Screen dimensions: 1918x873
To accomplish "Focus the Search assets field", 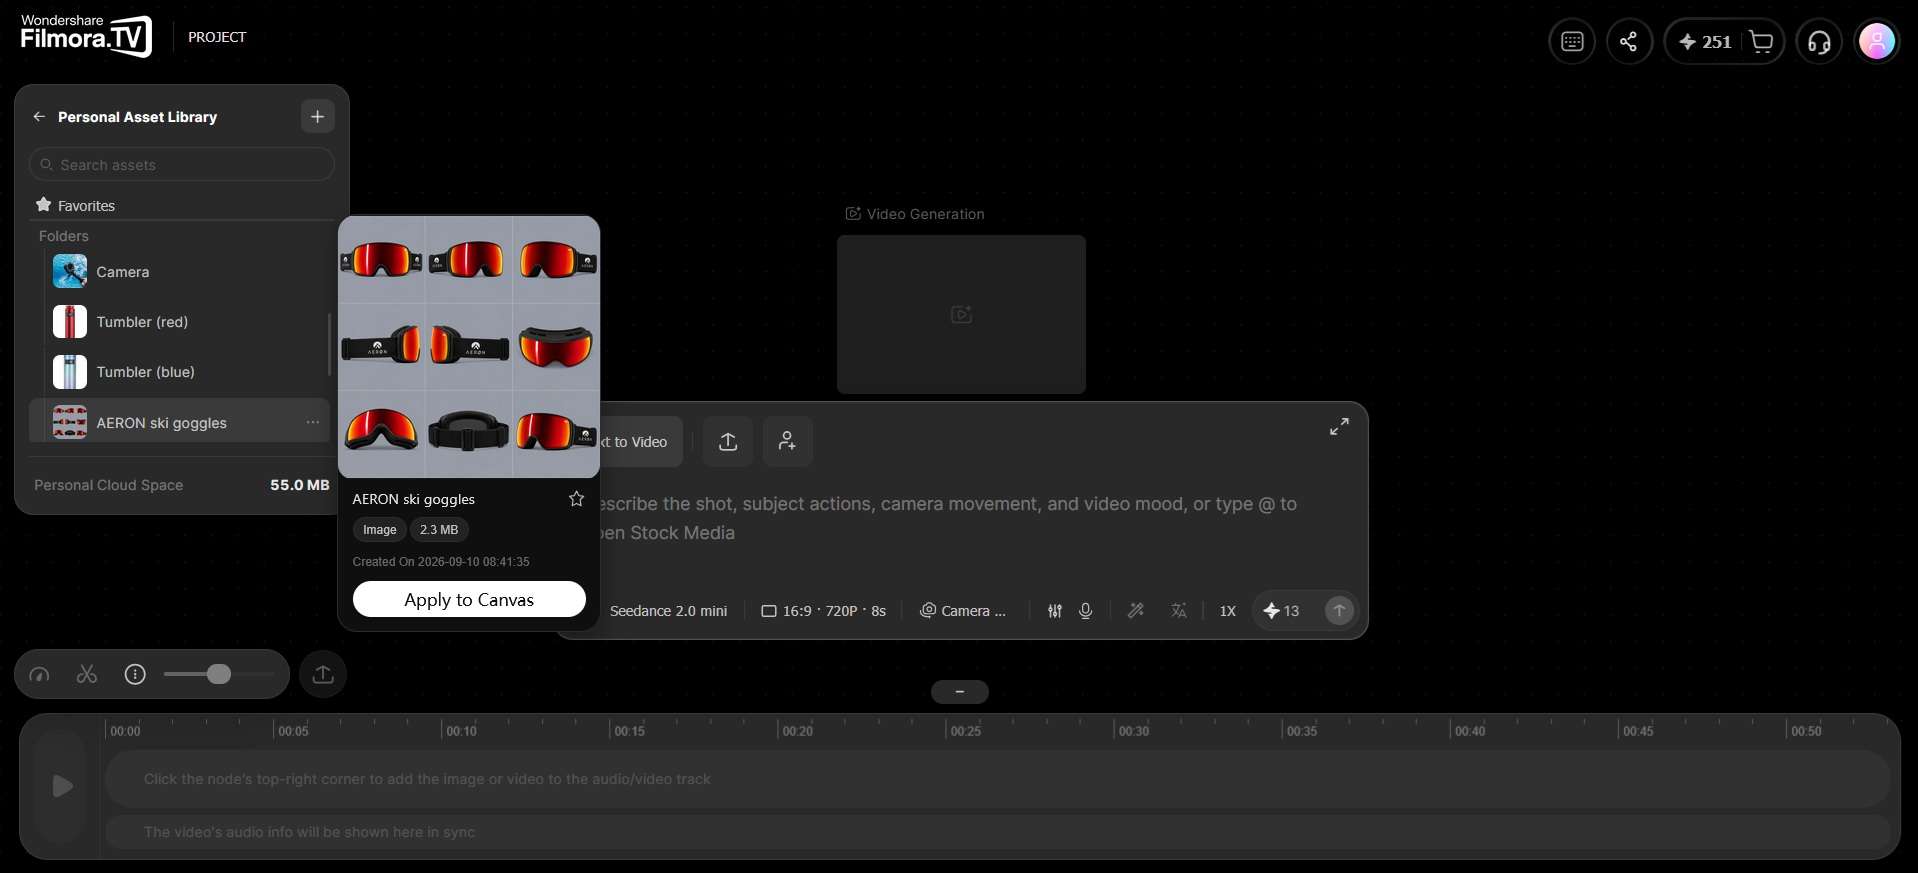I will pos(182,165).
